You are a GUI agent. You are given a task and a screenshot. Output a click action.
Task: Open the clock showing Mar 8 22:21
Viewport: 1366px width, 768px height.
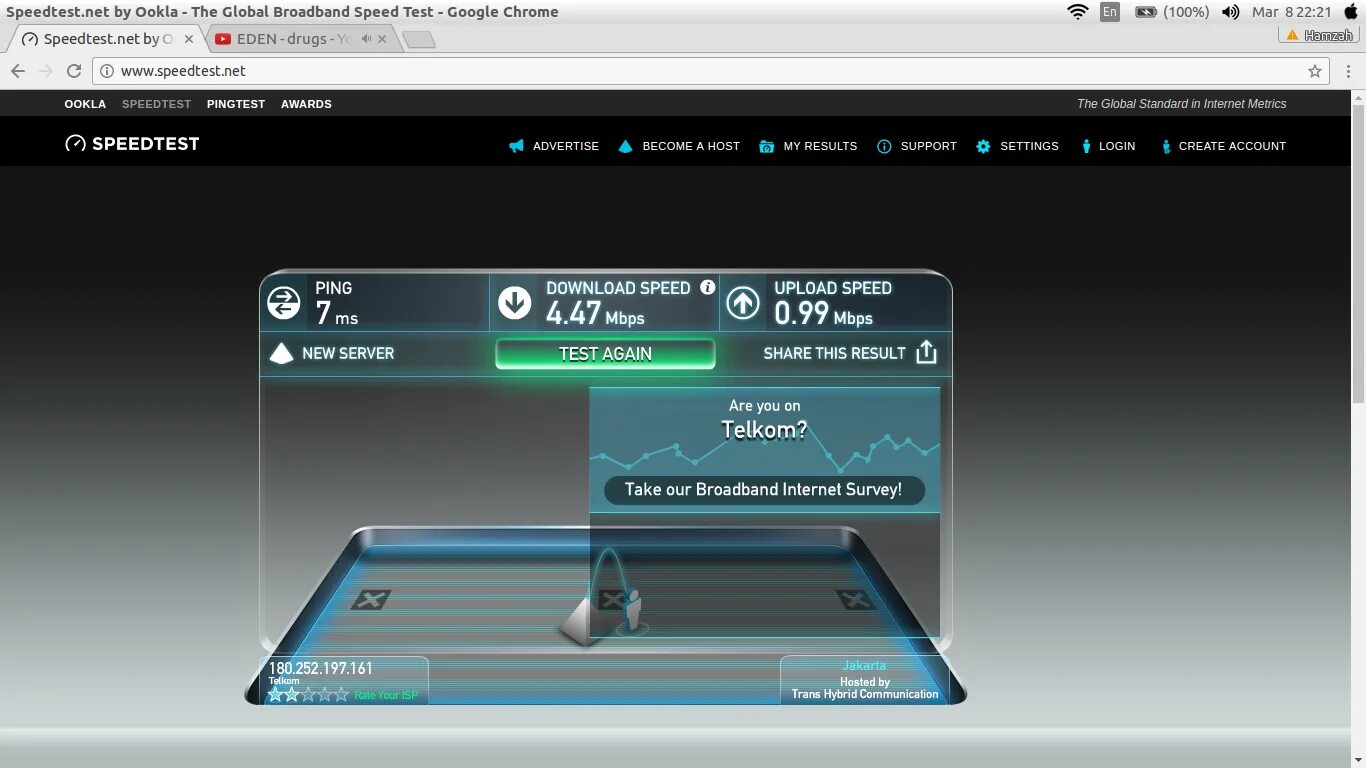(1291, 12)
